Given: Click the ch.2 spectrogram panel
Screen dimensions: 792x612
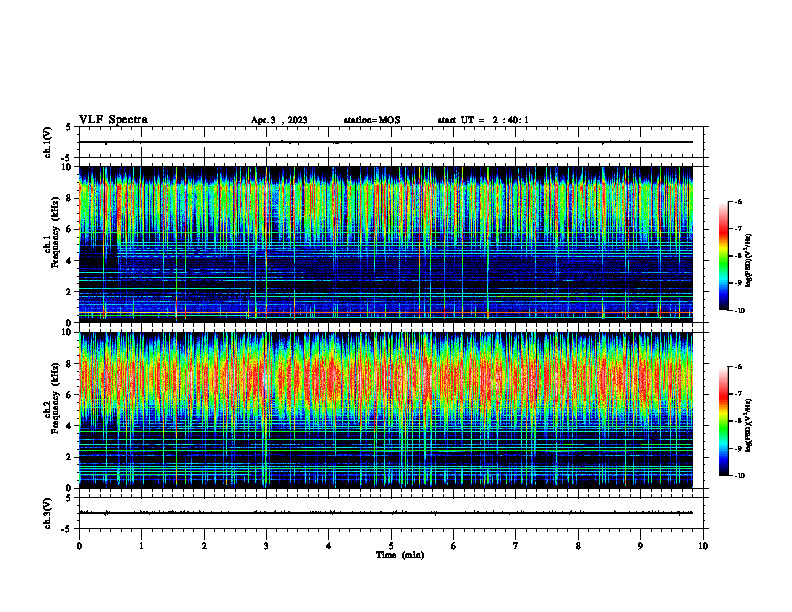Looking at the screenshot, I should point(386,410).
